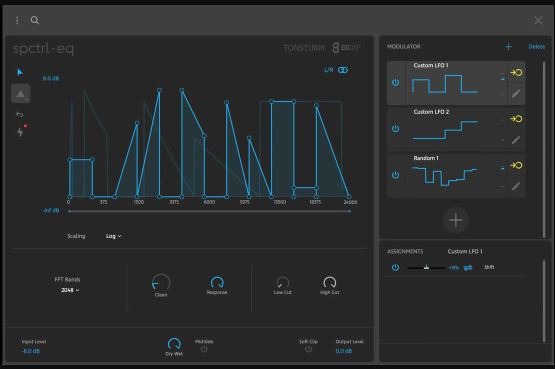Add modulator with large plus button
This screenshot has height=369, width=555.
(456, 220)
